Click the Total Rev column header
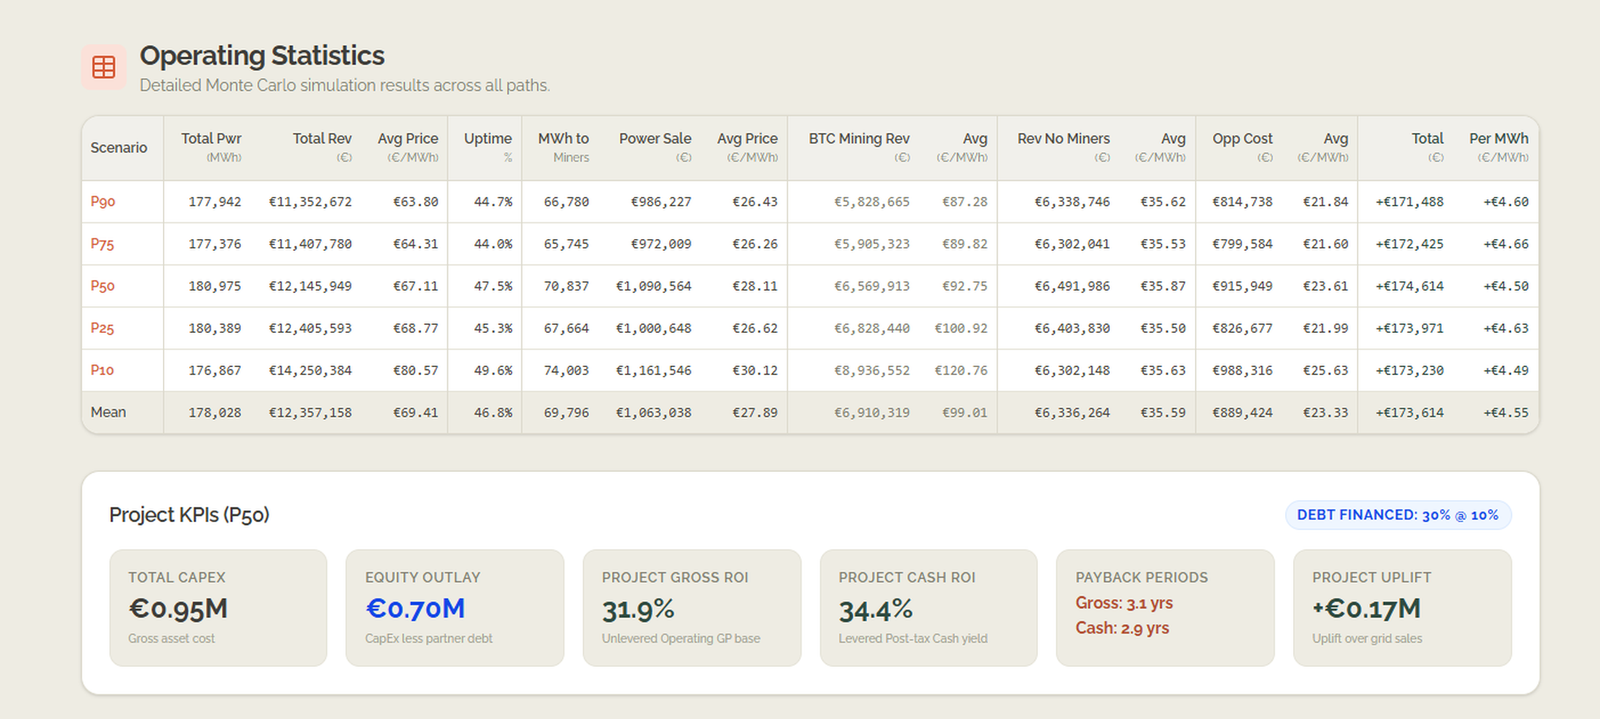The width and height of the screenshot is (1600, 719). coord(322,147)
